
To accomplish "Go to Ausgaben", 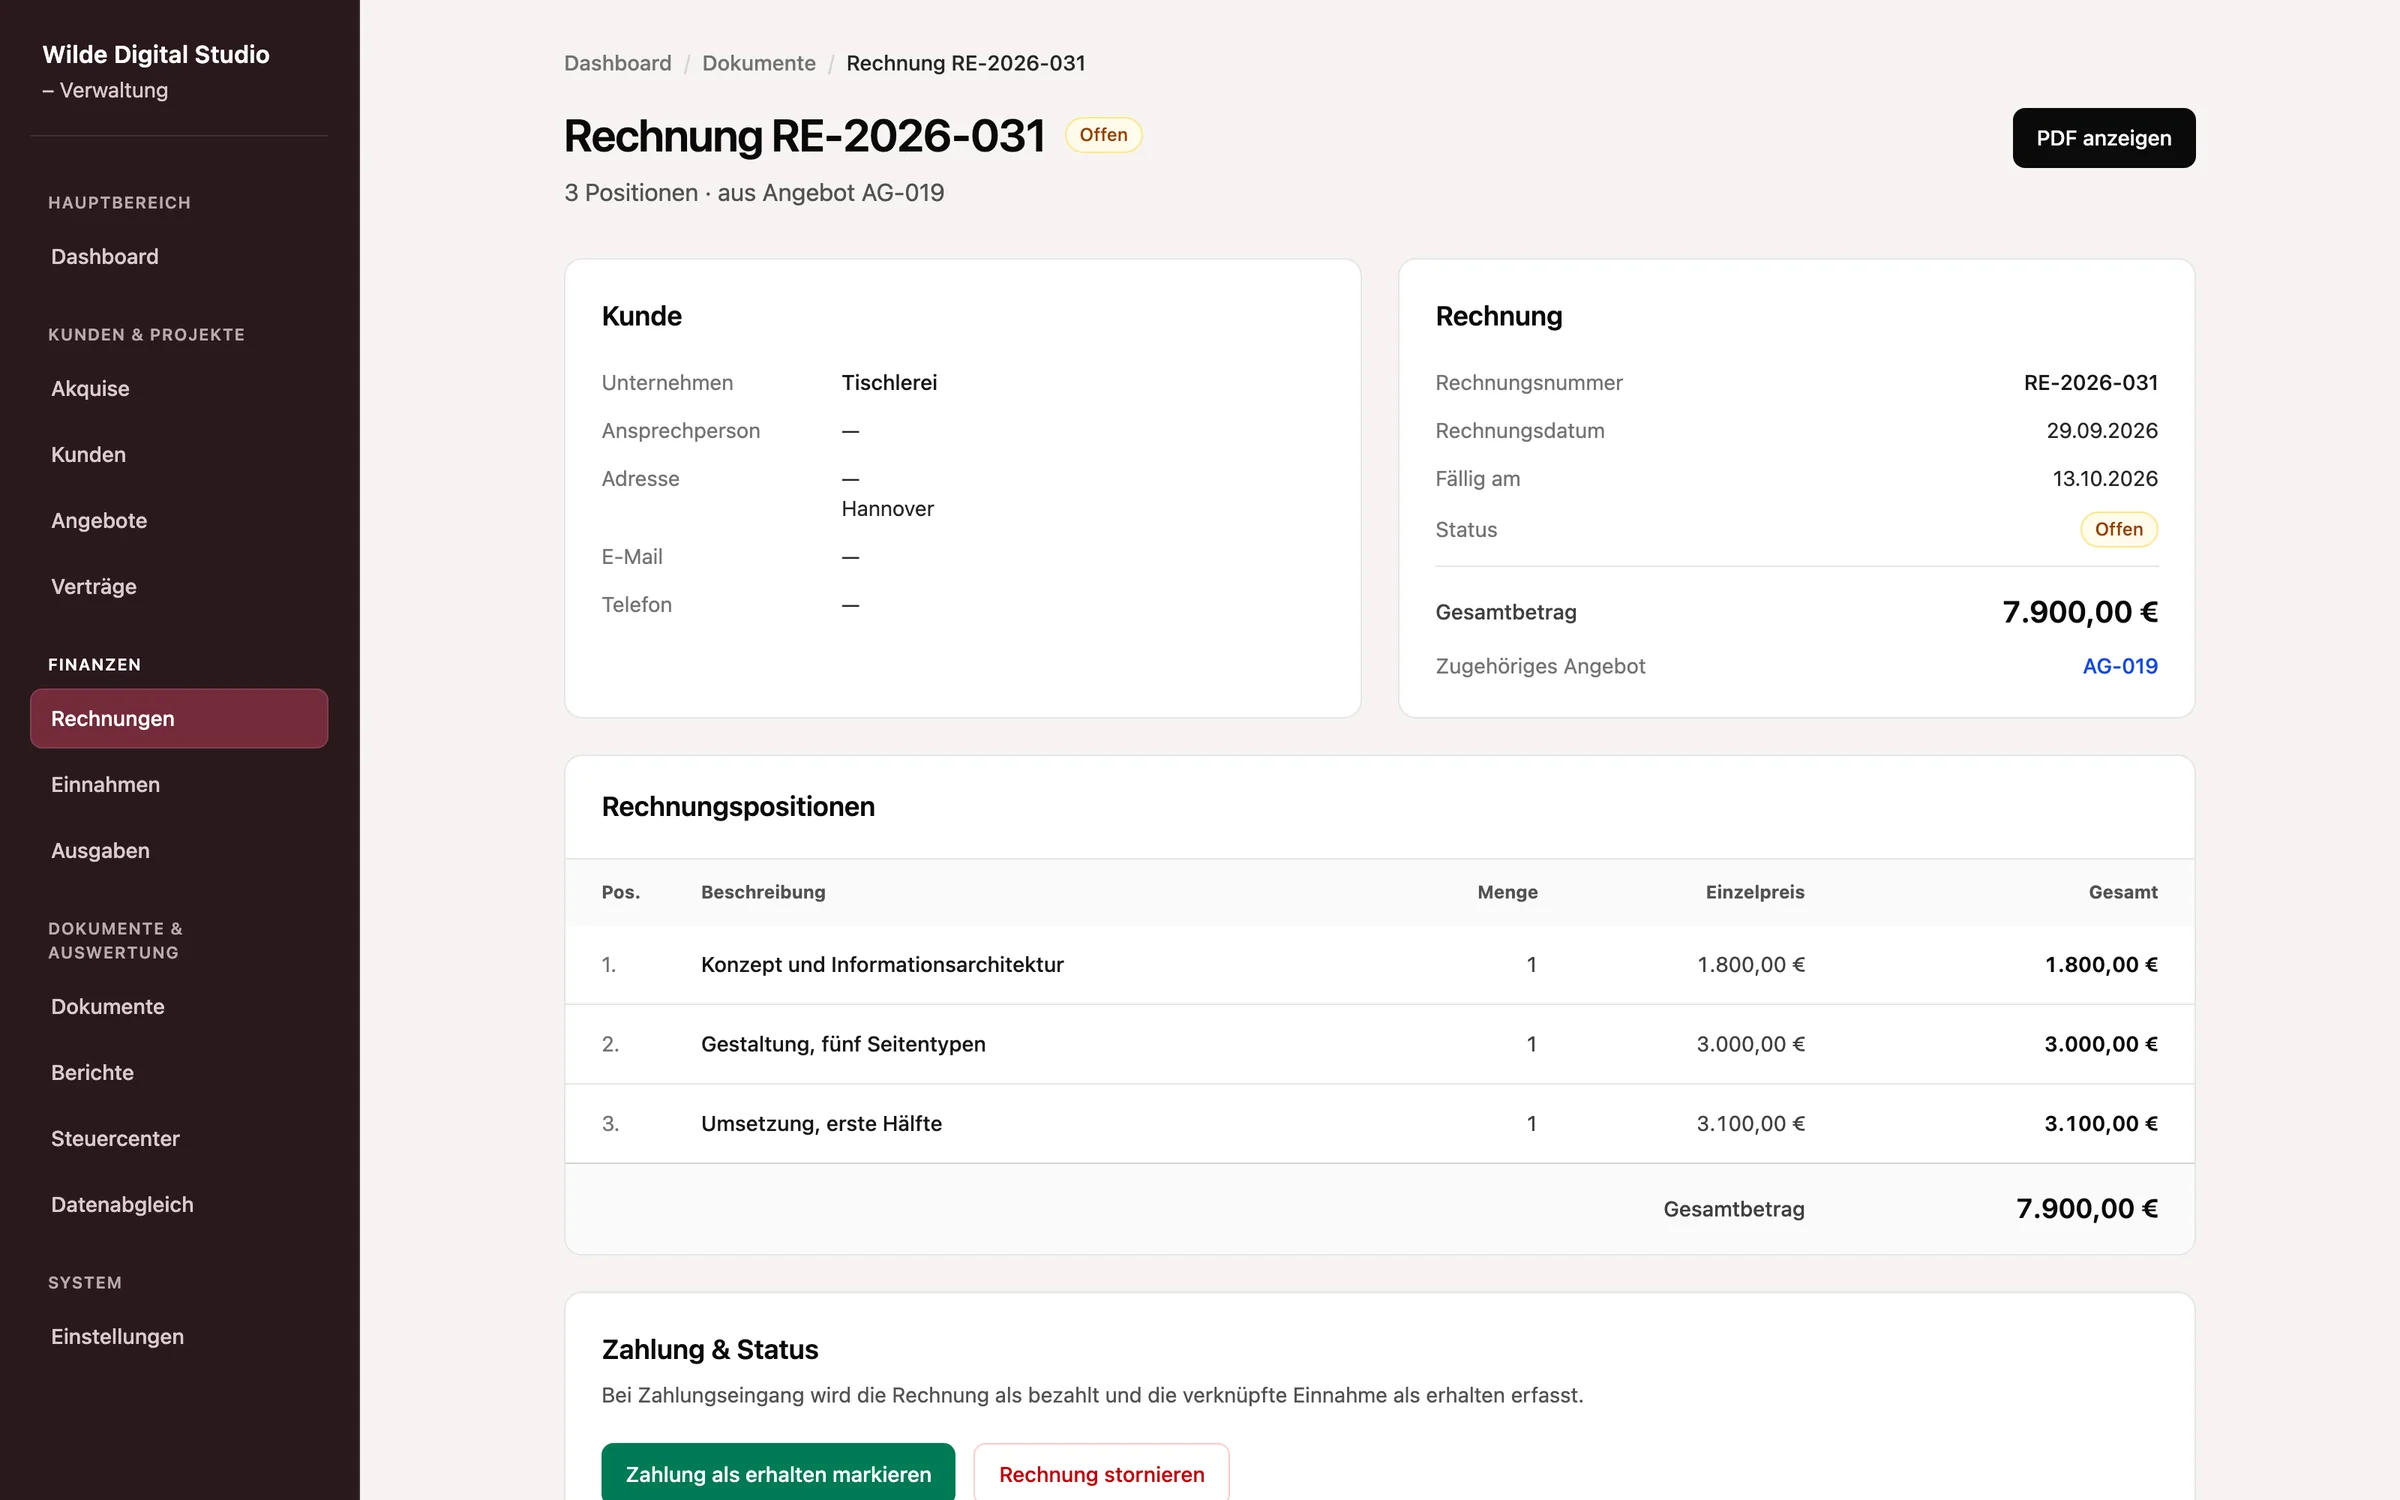I will (x=179, y=851).
